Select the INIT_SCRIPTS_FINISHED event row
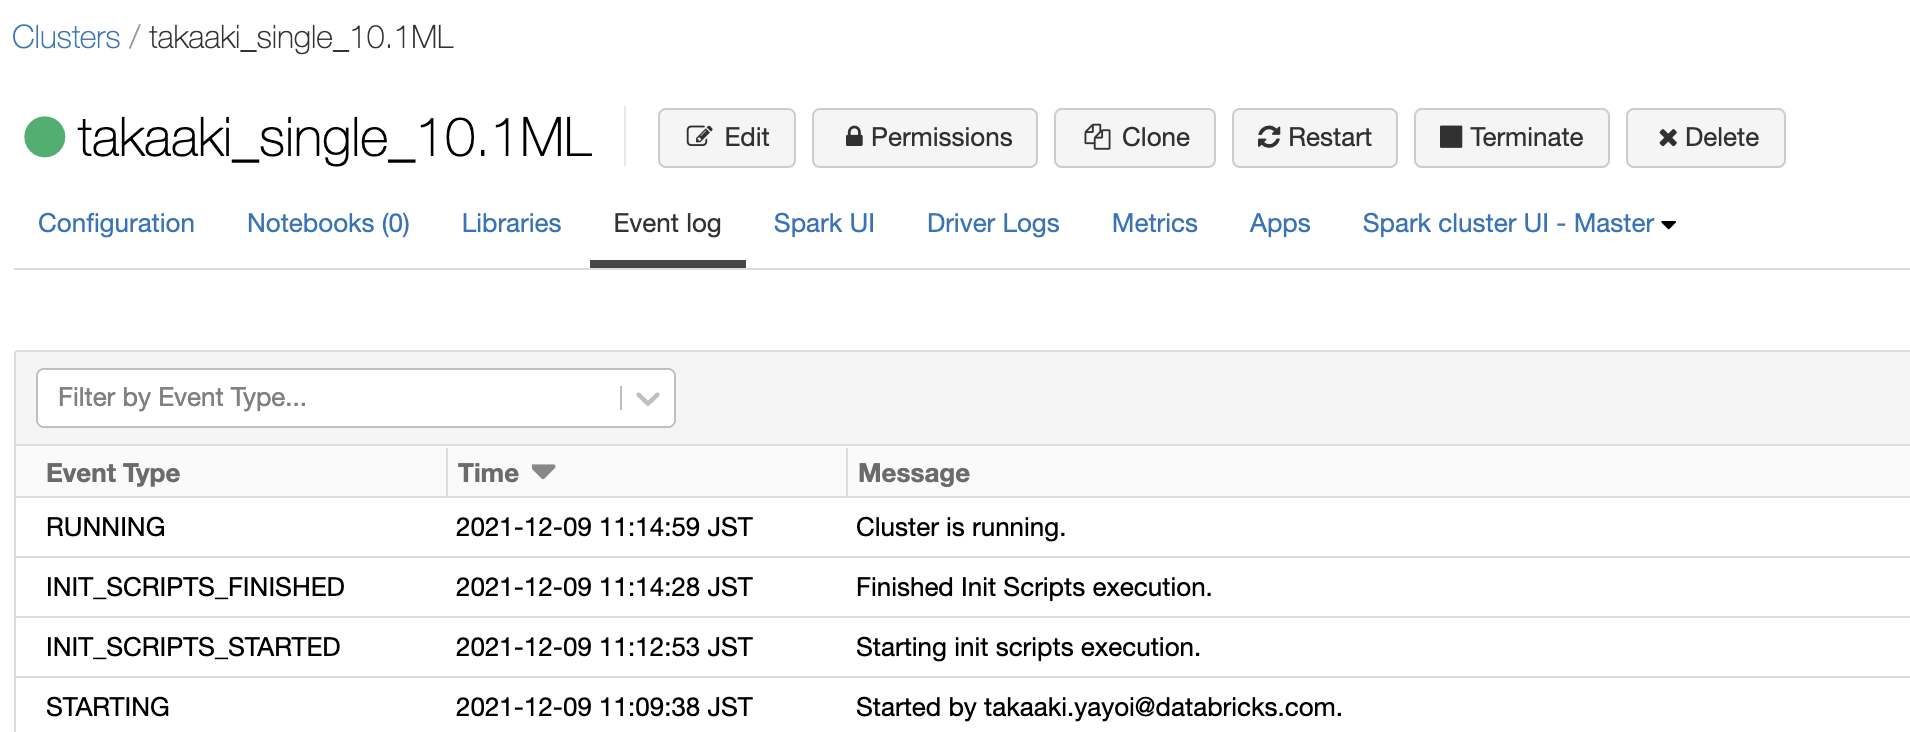 pos(195,587)
